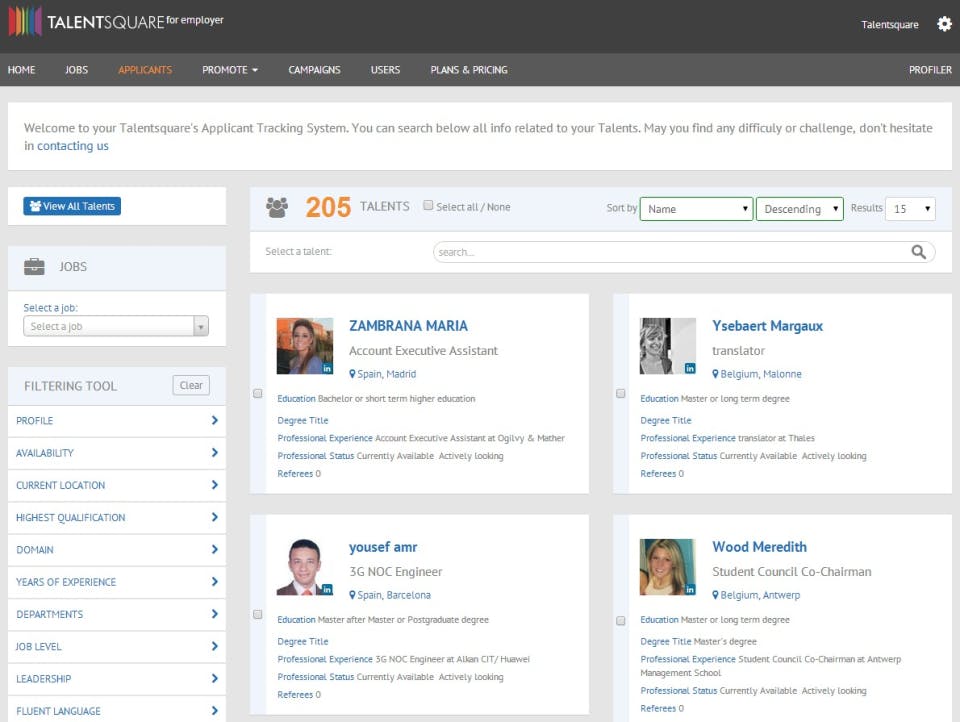
Task: Open the Sort by Name dropdown
Action: tap(696, 209)
